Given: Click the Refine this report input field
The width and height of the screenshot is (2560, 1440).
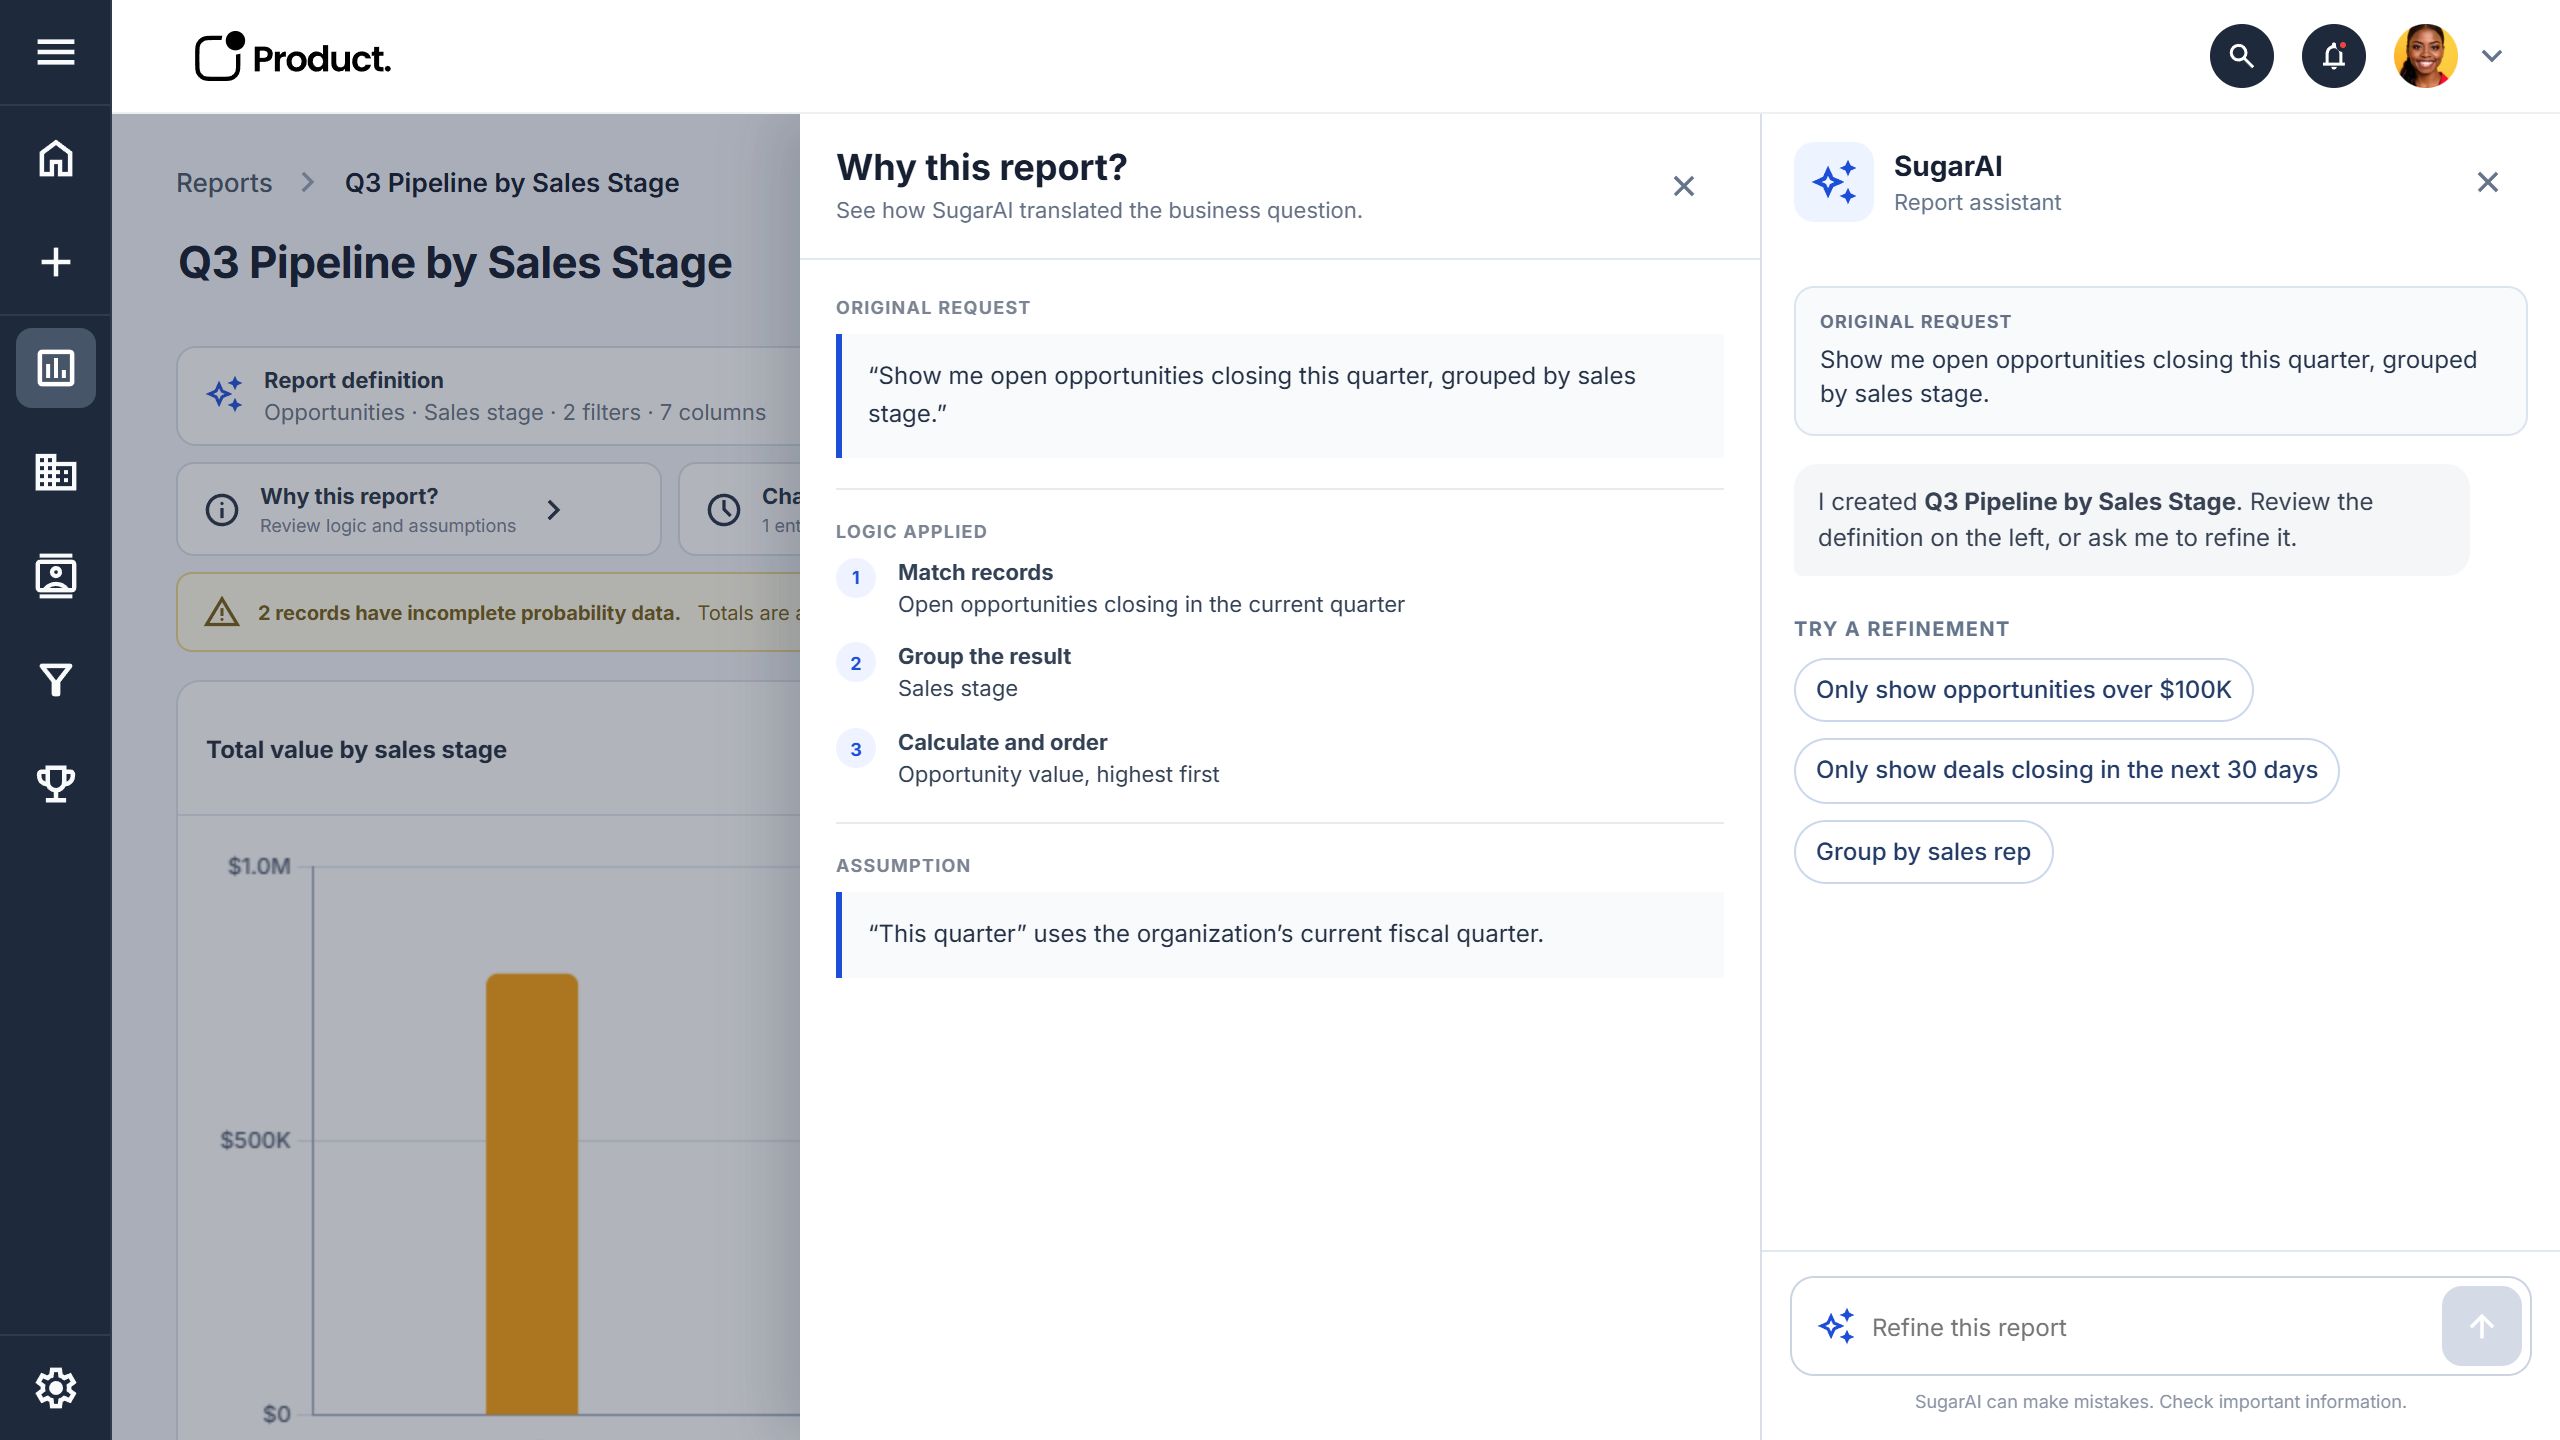Looking at the screenshot, I should click(x=2150, y=1327).
